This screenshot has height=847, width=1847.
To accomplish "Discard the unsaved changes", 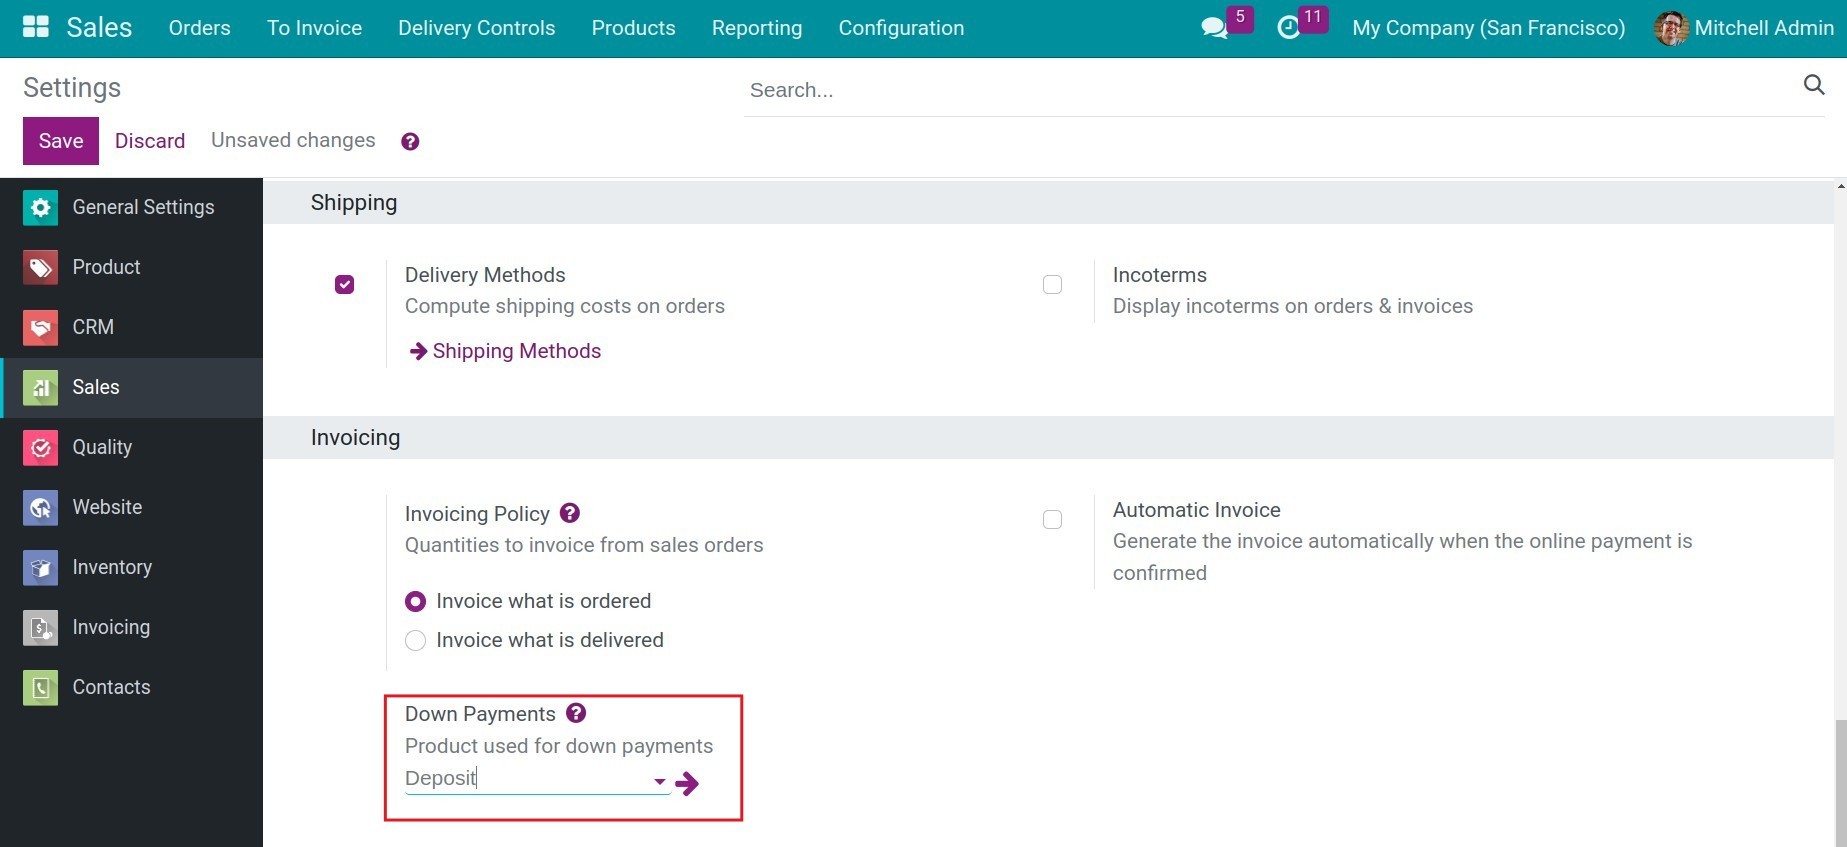I will coord(150,141).
